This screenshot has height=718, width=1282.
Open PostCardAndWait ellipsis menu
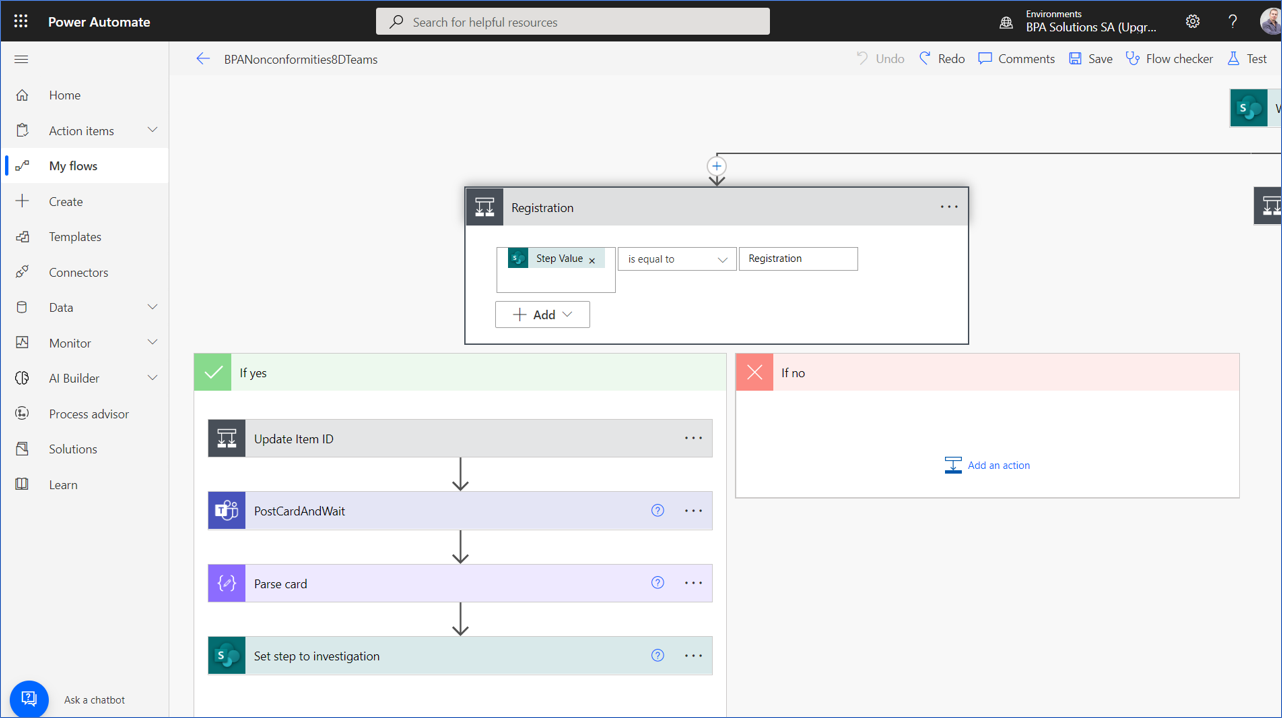pos(693,510)
